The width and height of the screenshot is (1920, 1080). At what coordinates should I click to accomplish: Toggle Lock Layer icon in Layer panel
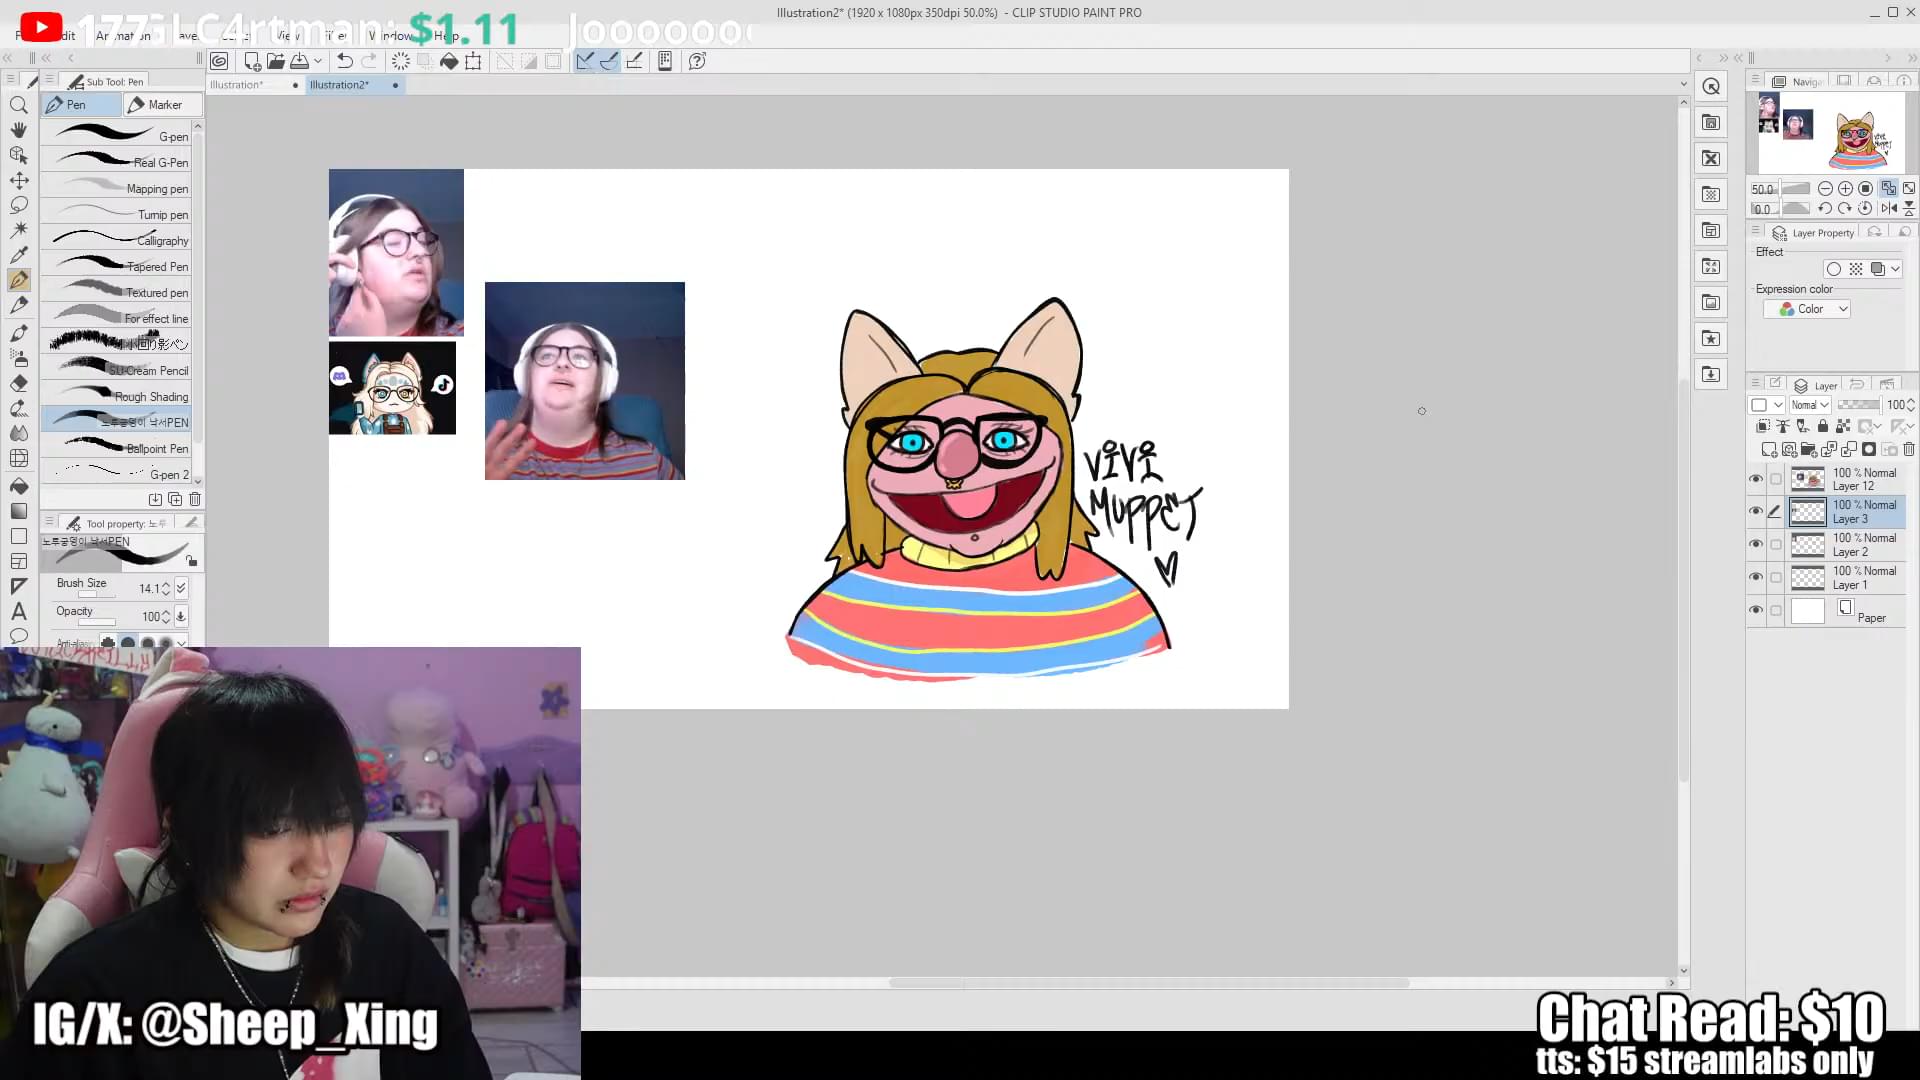[1822, 427]
